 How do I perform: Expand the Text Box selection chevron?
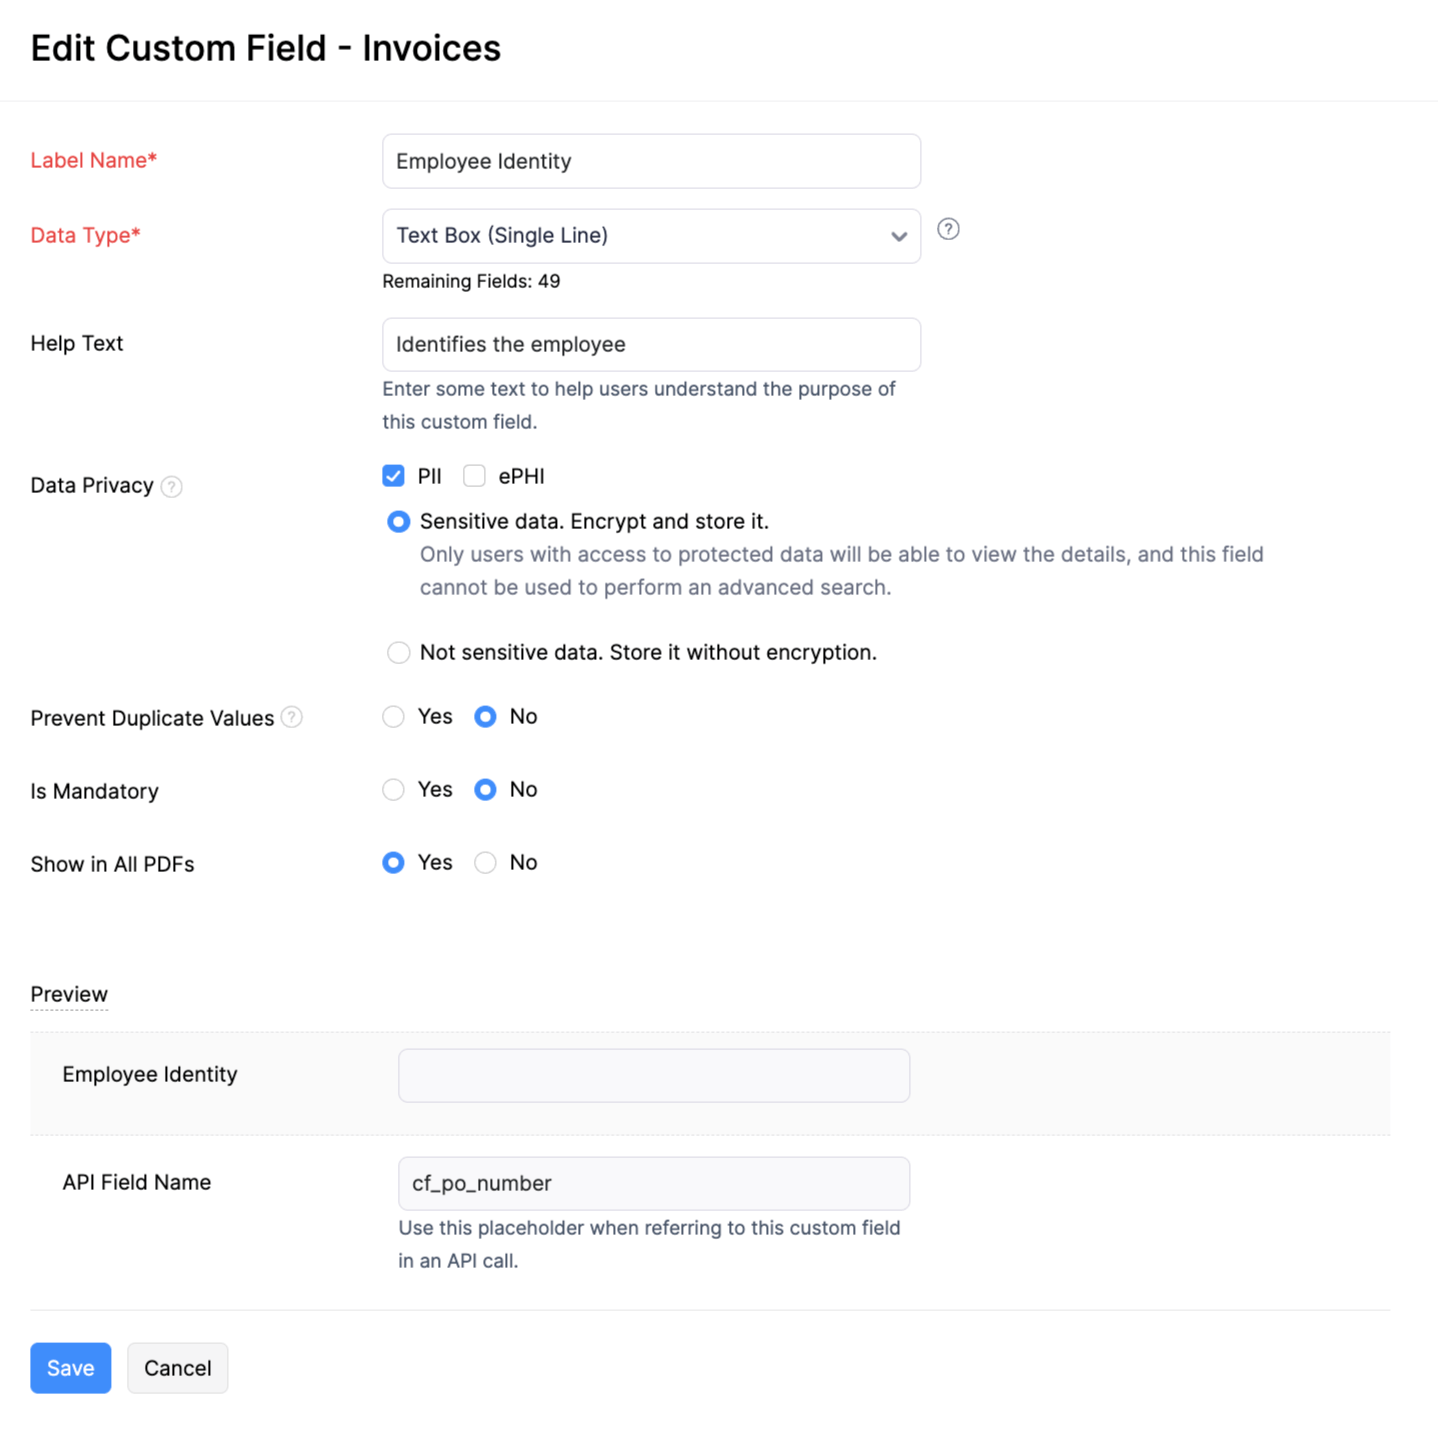[898, 236]
